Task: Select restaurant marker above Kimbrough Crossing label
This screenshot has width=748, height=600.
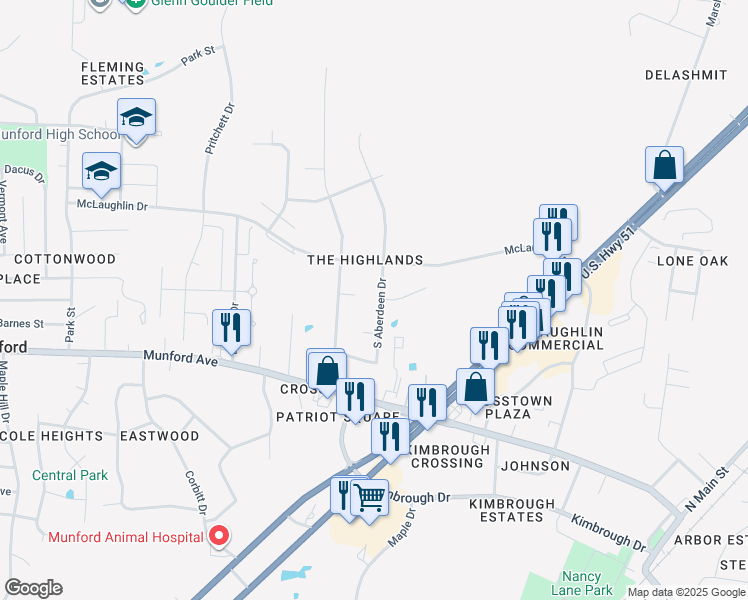Action: pos(390,441)
